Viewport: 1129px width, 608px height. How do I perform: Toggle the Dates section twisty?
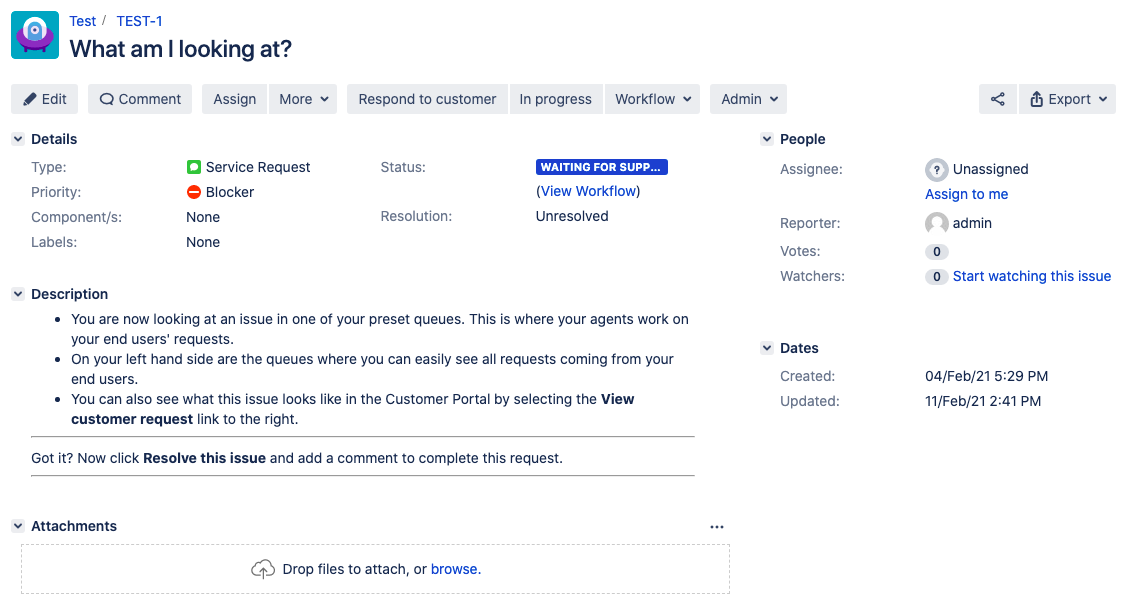(x=767, y=348)
